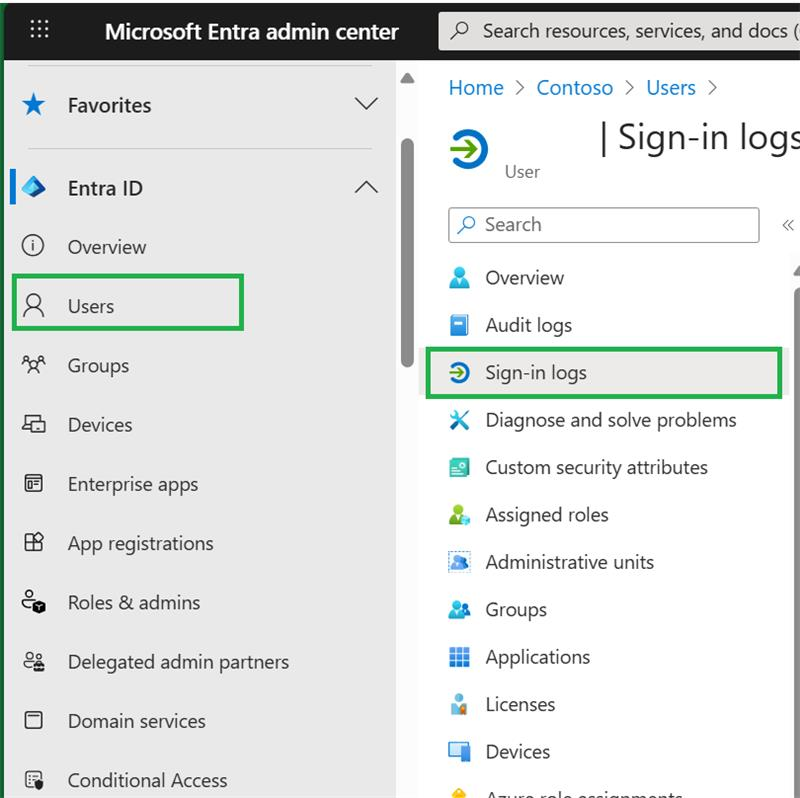Click the top search resources input field
Screen dimensions: 800x798
619,31
